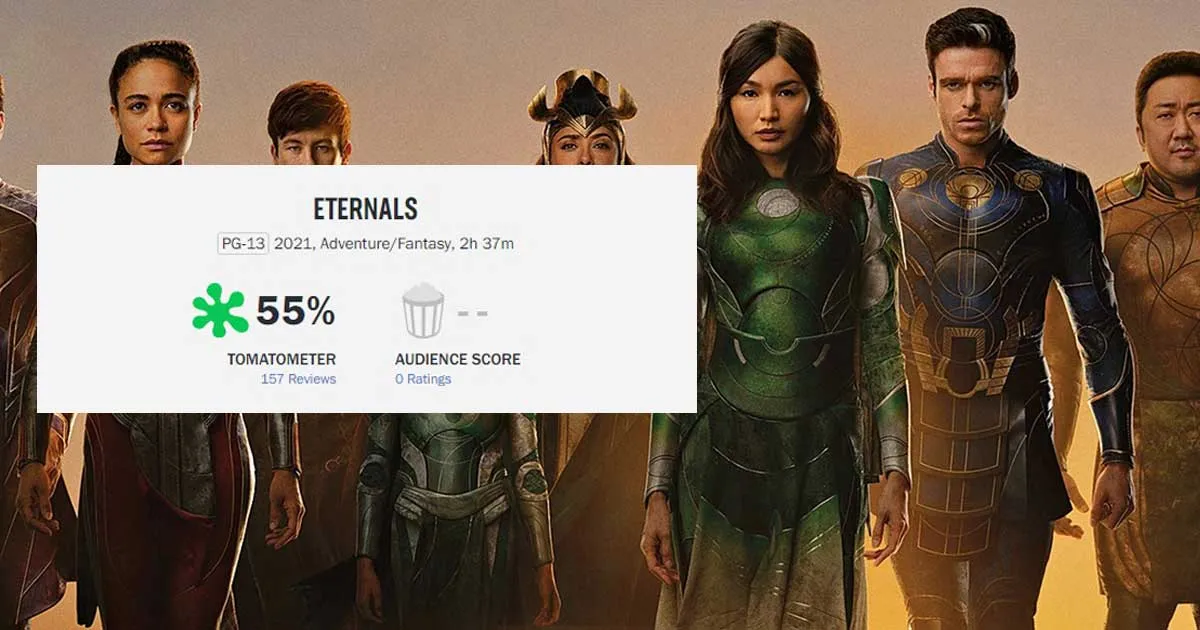Click the figure wearing the gold horned helmet
Viewport: 1200px width, 630px height.
(x=584, y=122)
